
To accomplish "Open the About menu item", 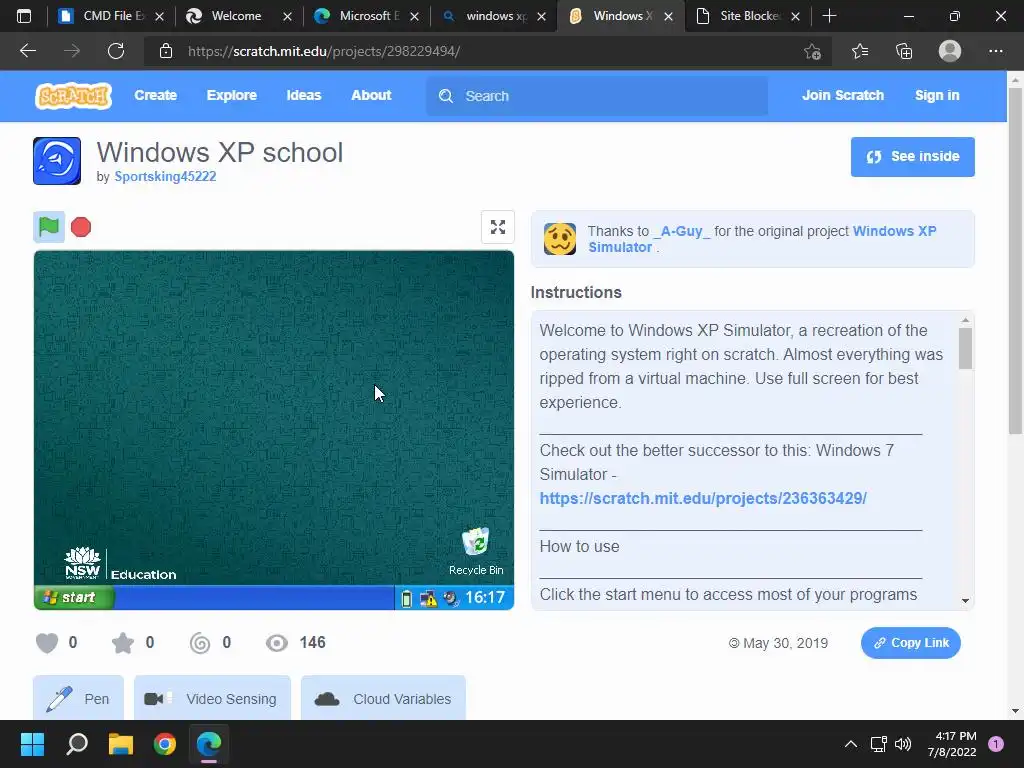I will [371, 95].
